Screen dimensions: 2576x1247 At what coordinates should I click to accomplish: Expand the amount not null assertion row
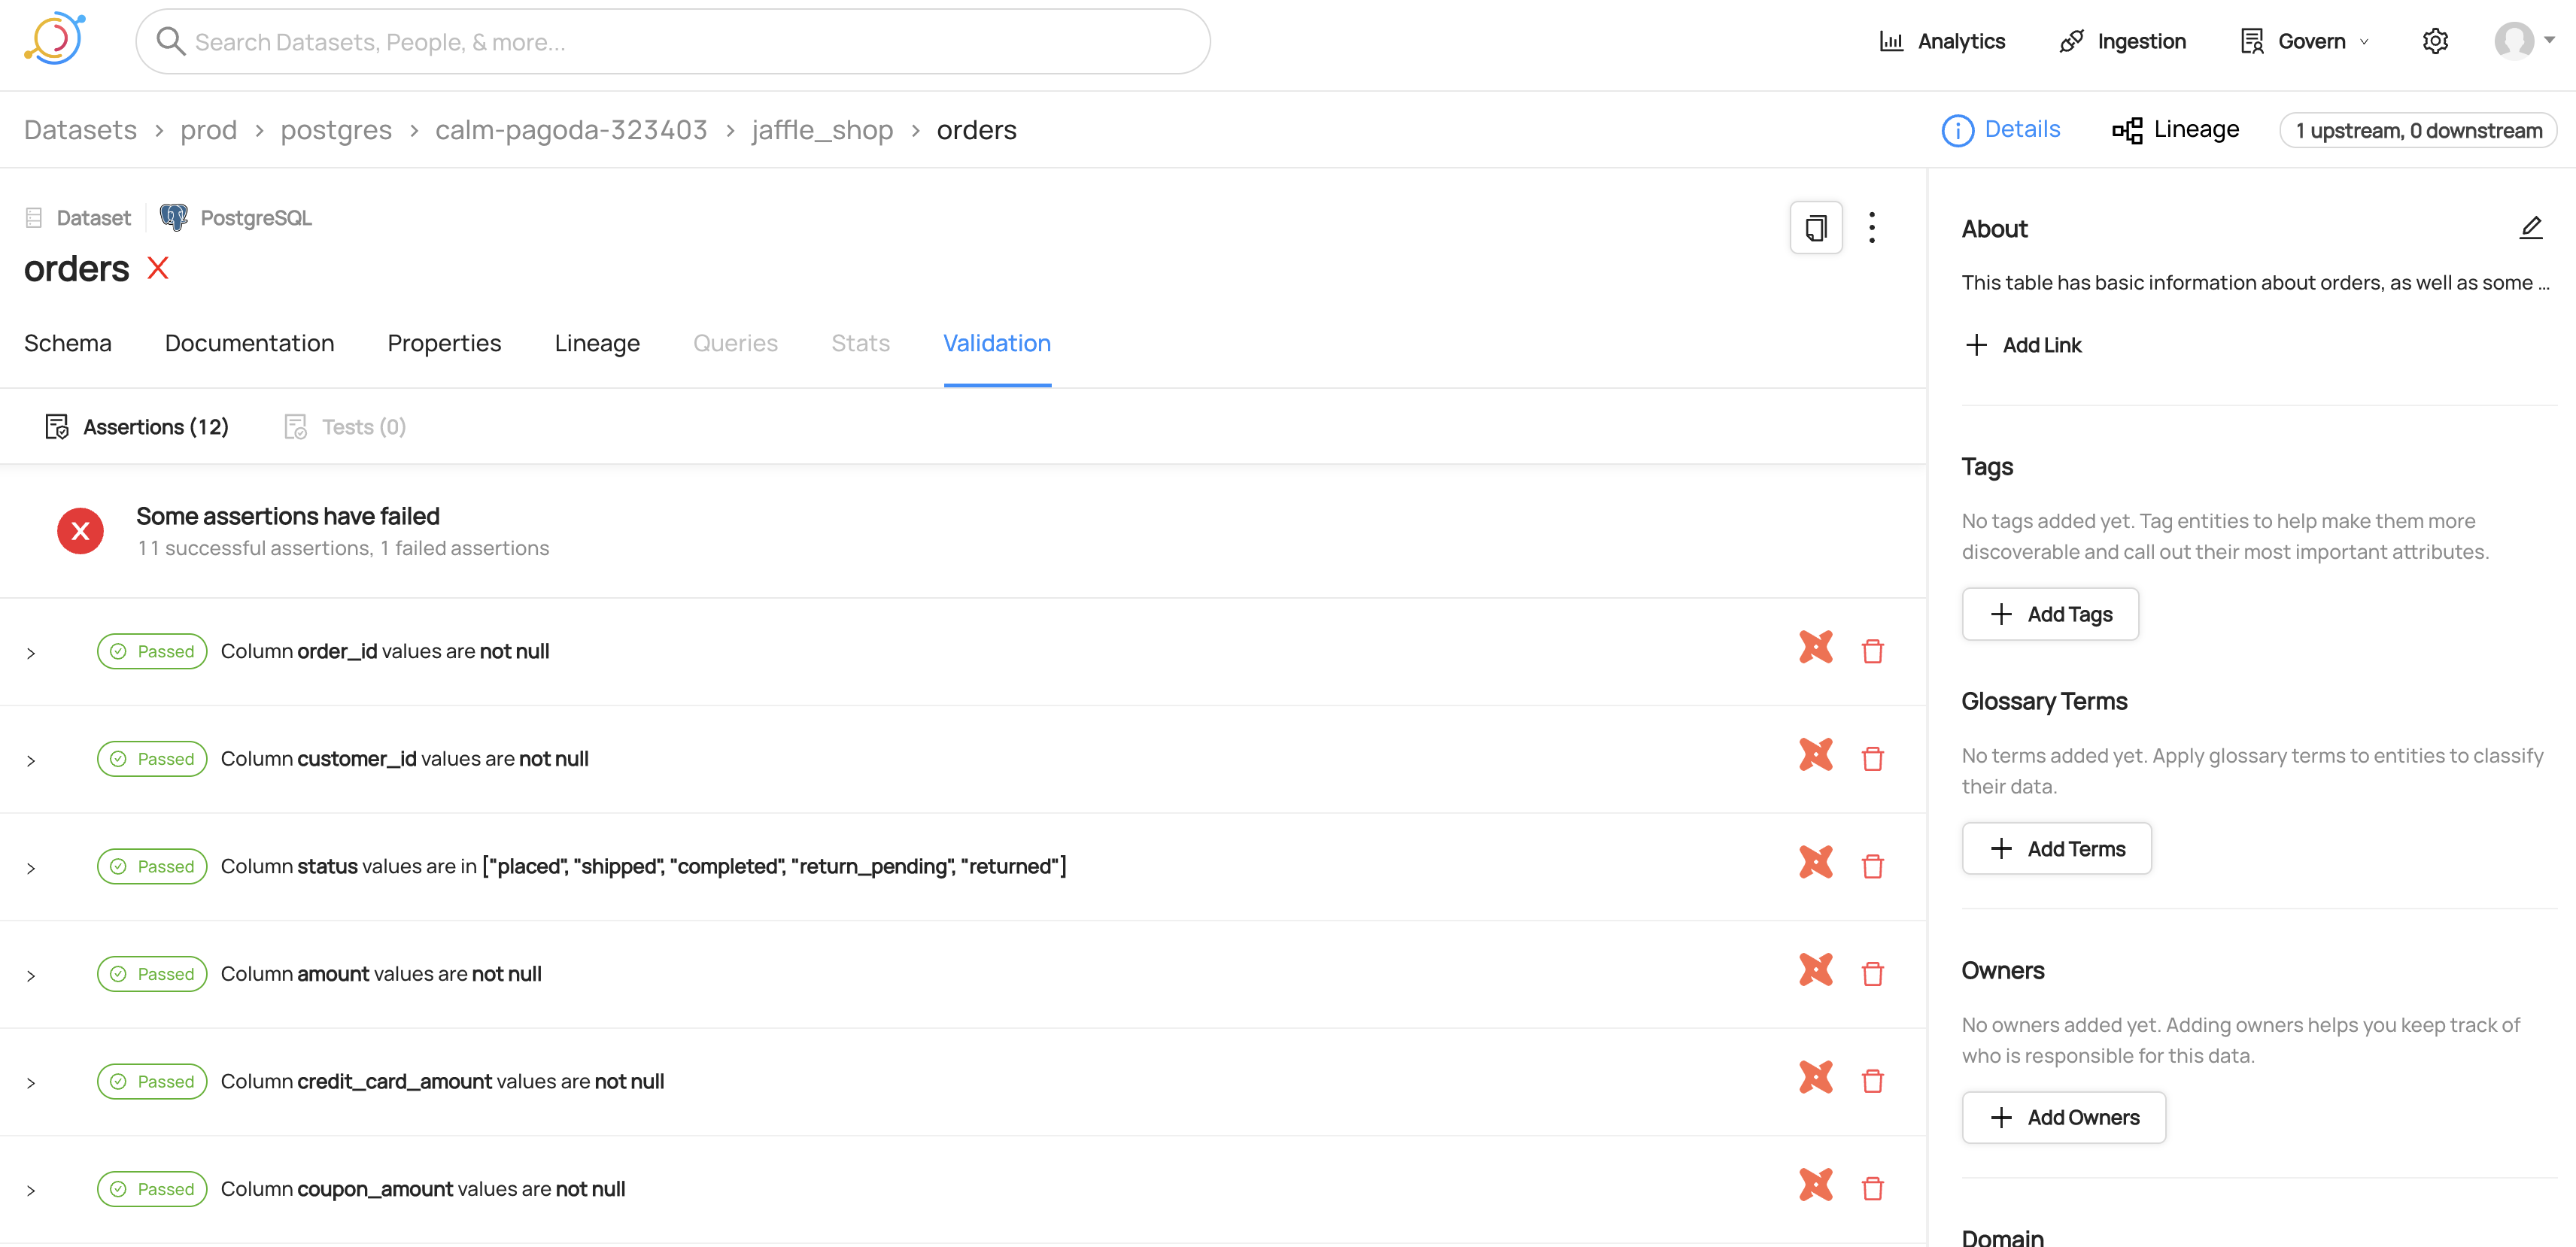click(x=31, y=976)
